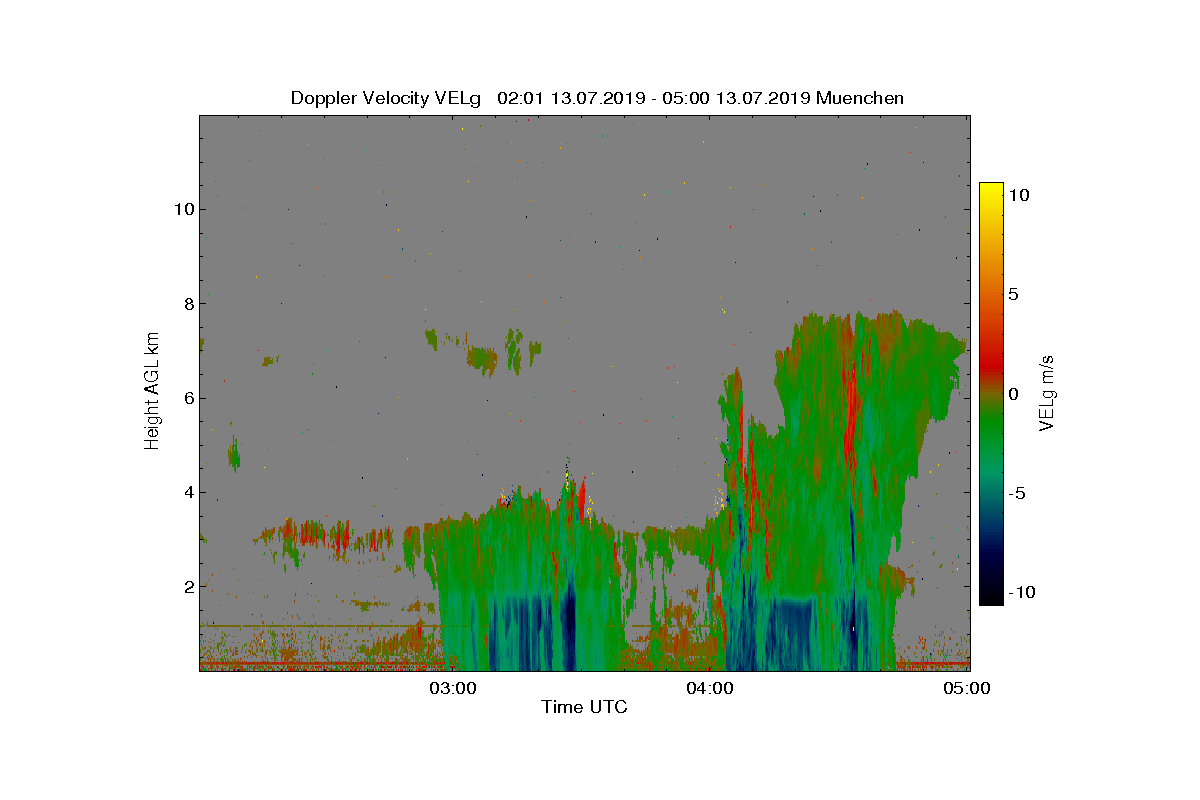This screenshot has width=1200, height=800.
Task: Click the height tick label '4'
Action: 187,492
